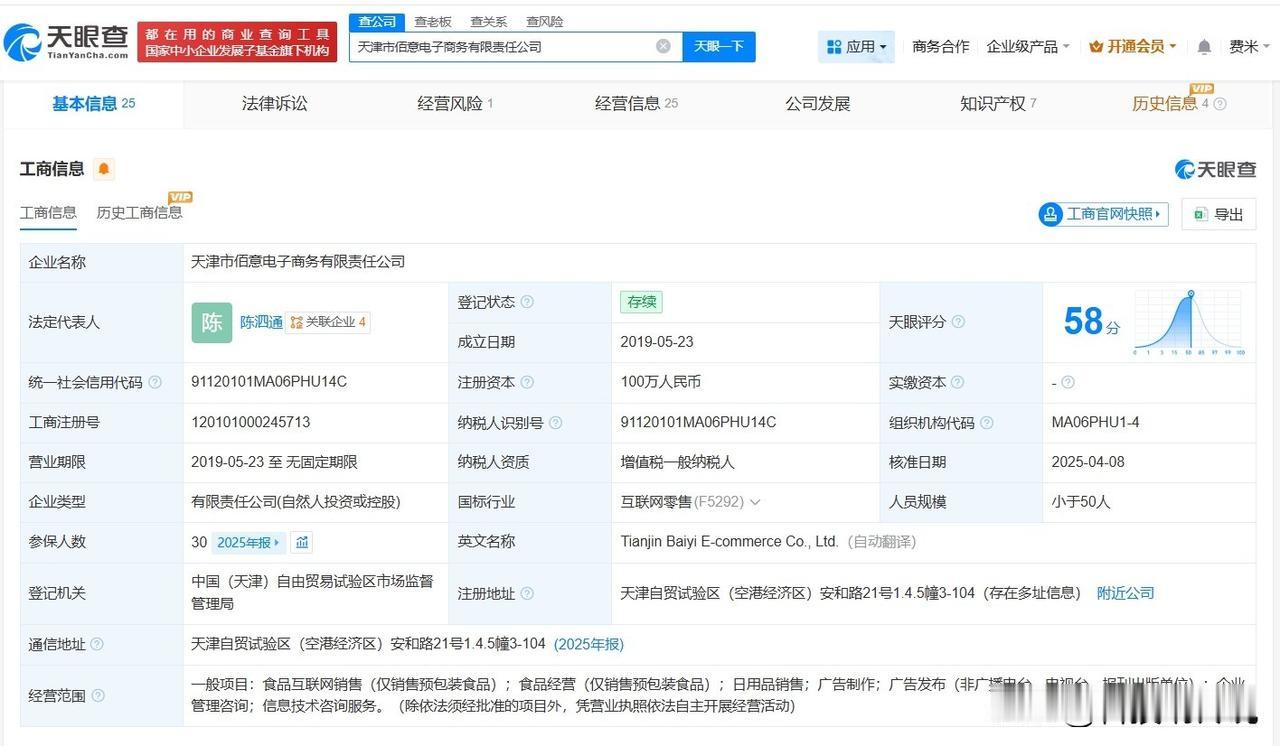The width and height of the screenshot is (1280, 746).
Task: Click the 增值税一般纳税人 value
Action: point(678,462)
